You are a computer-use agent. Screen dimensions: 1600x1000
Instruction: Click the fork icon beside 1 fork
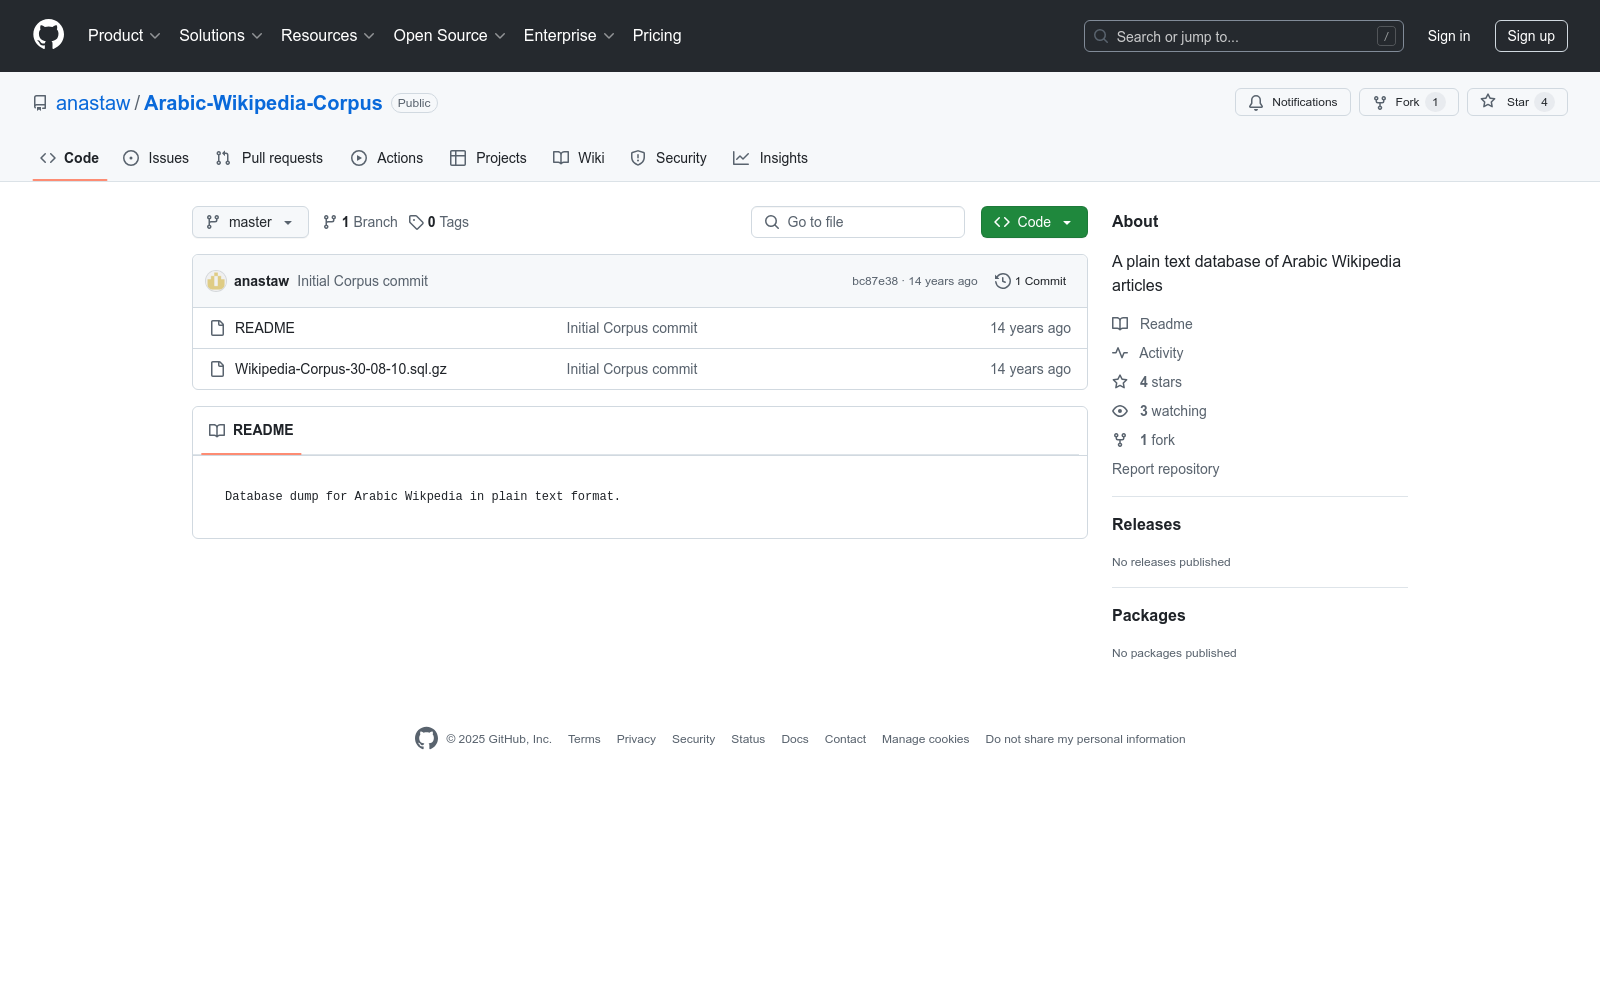[x=1120, y=440]
